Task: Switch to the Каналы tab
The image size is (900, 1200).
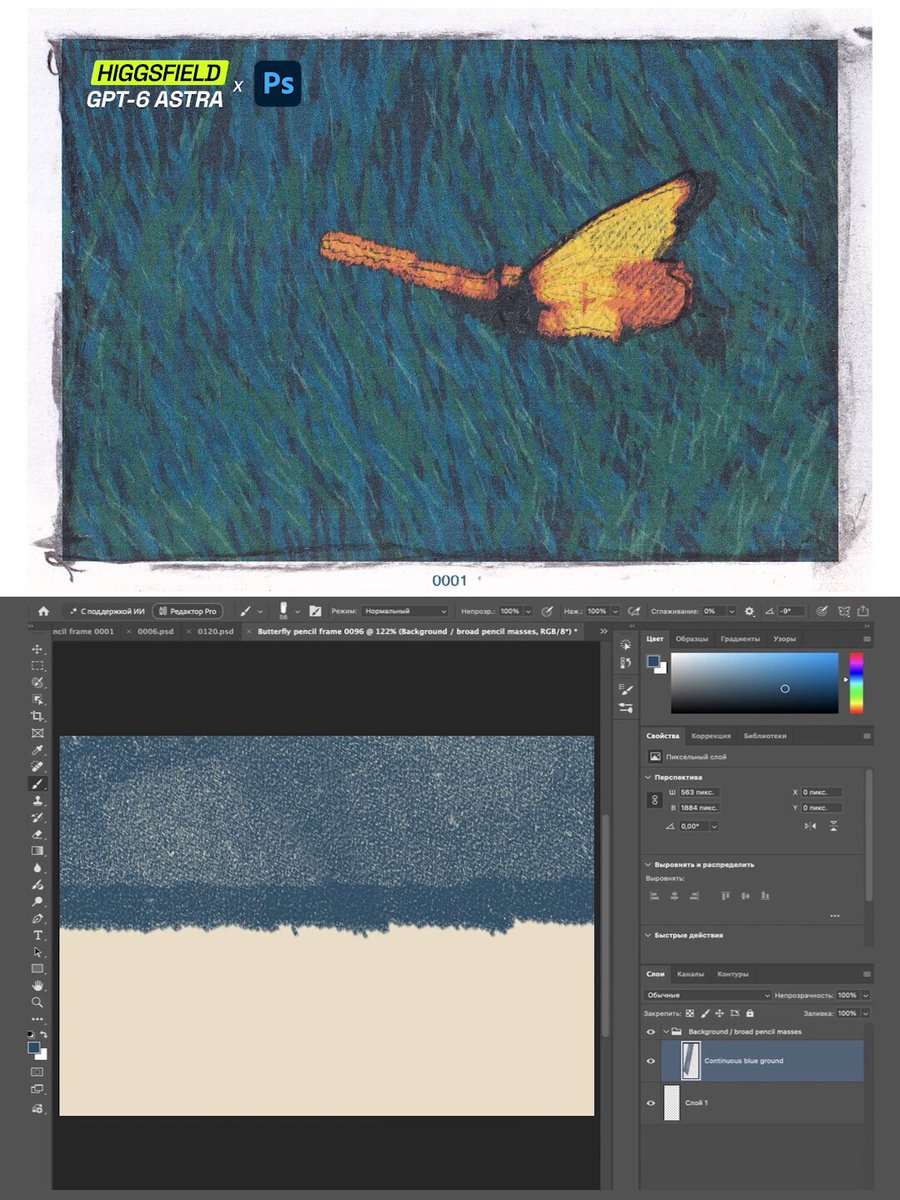Action: coord(691,974)
